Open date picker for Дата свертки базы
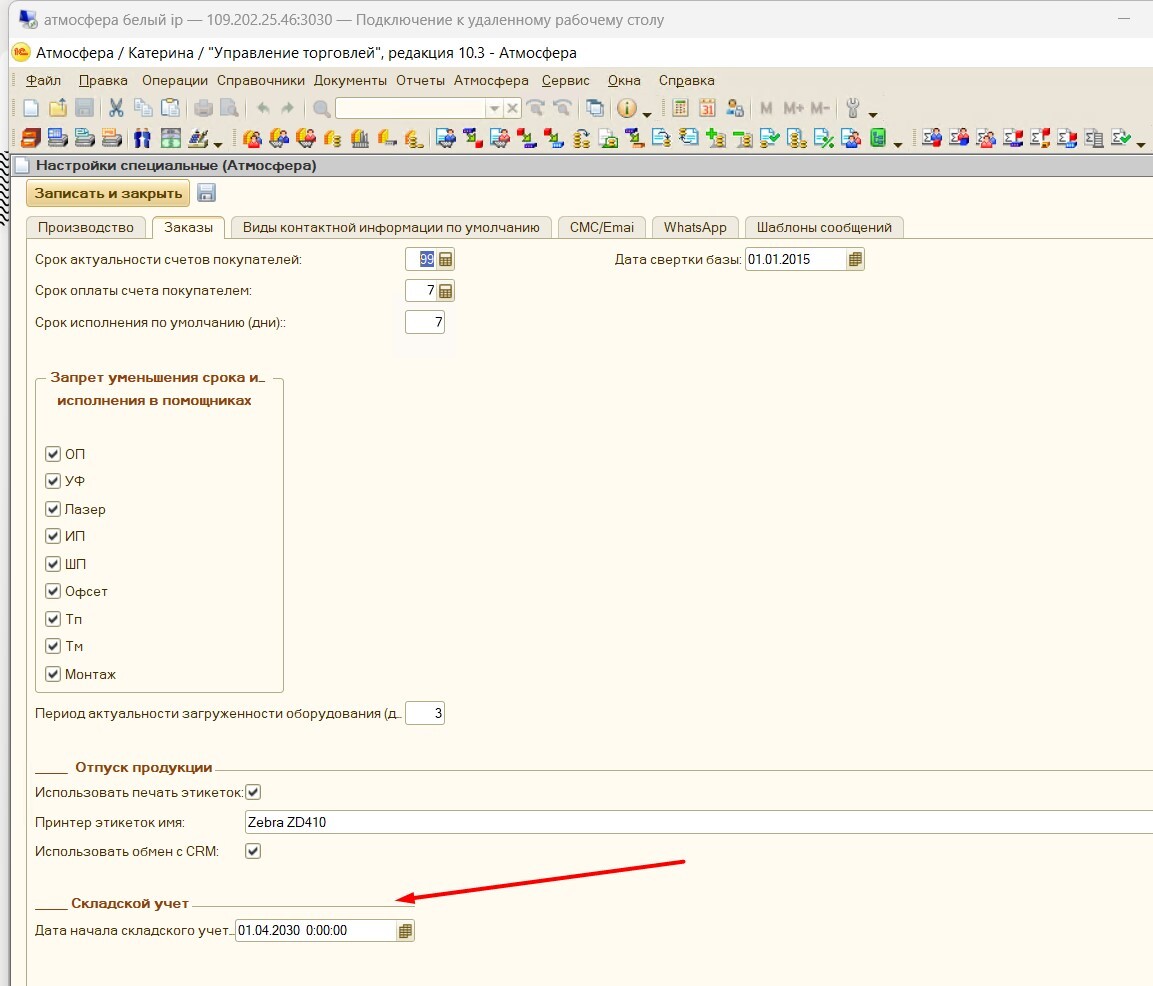 (855, 260)
